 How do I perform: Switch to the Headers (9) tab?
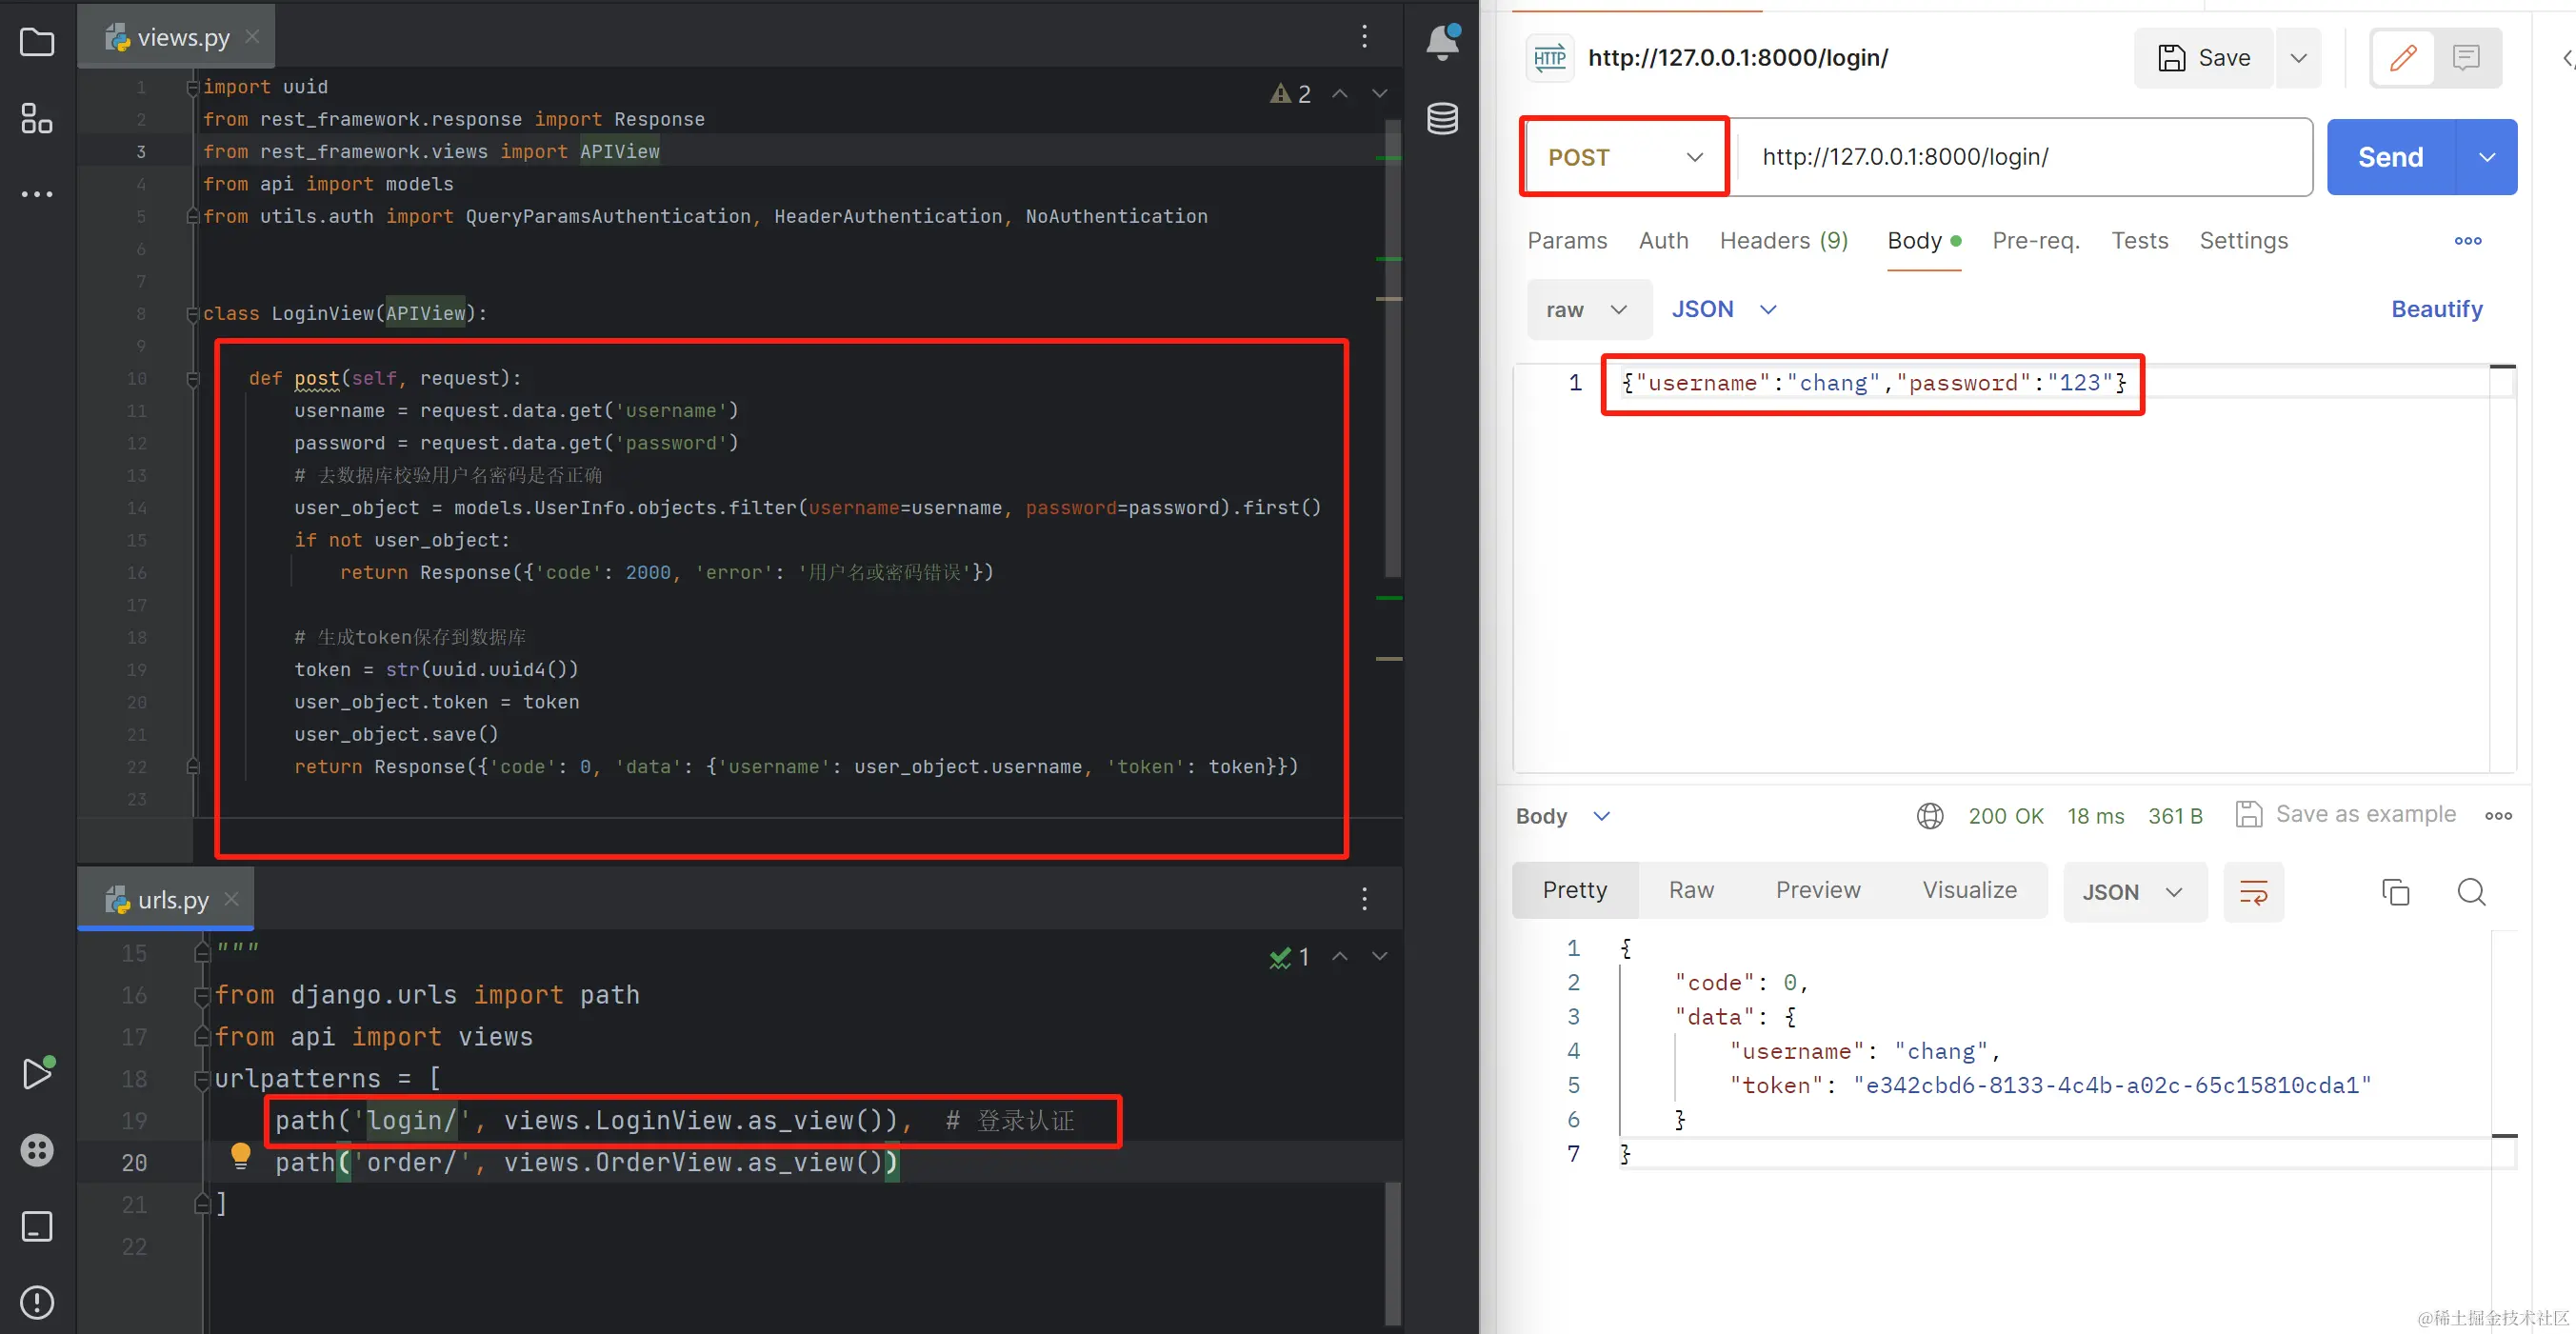pos(1783,241)
